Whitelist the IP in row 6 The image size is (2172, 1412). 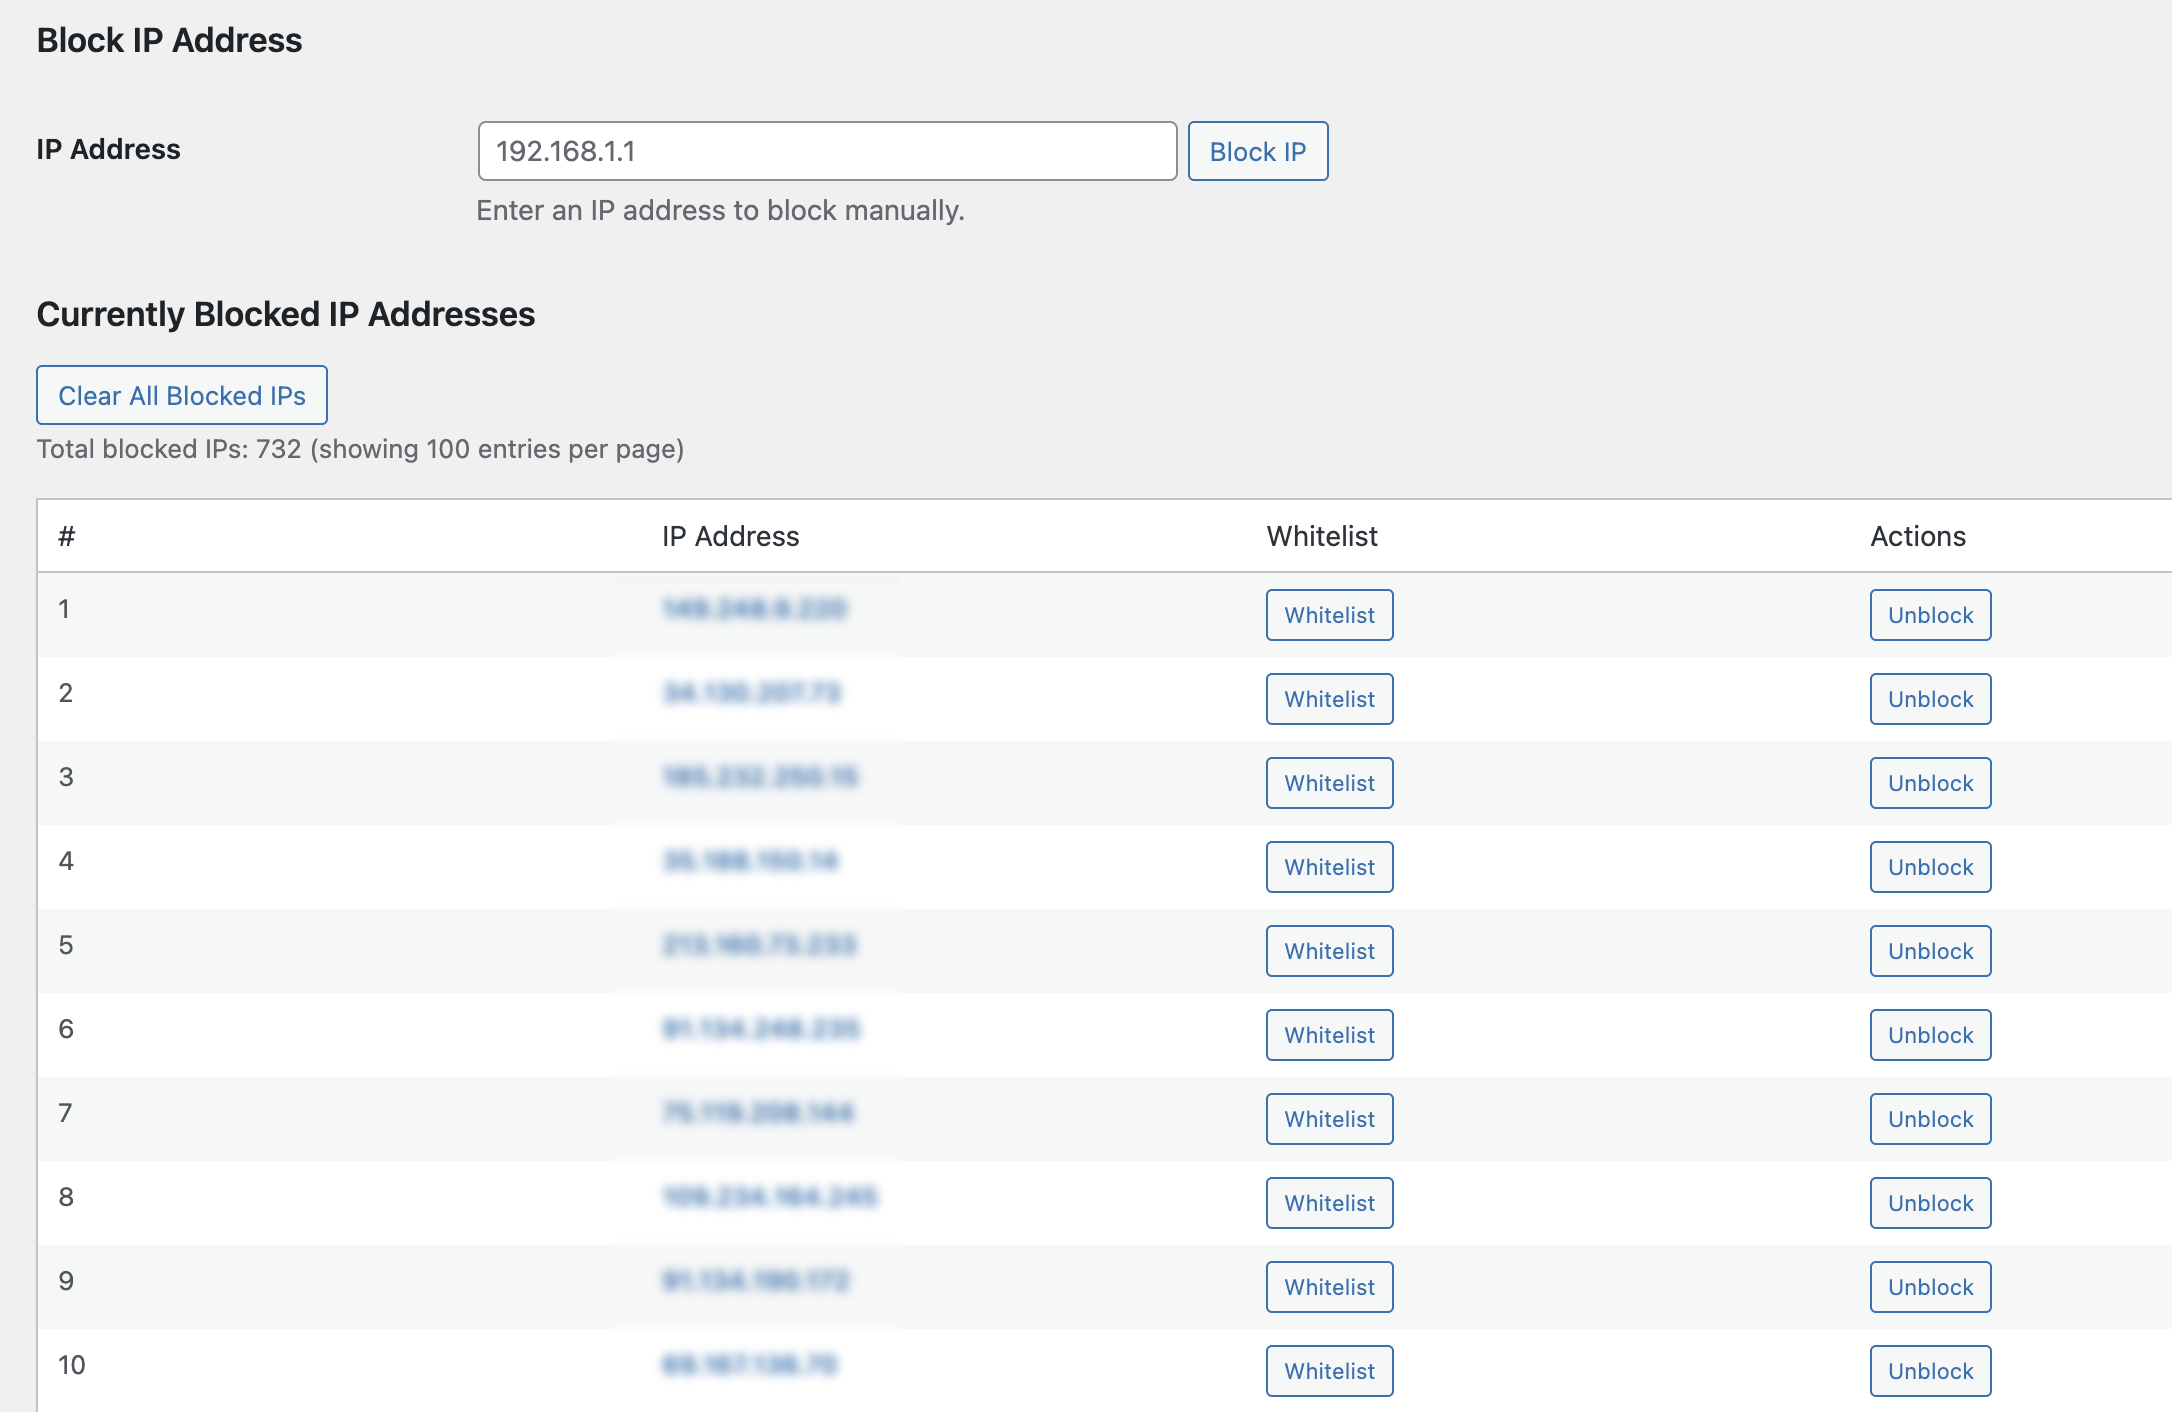click(1329, 1035)
